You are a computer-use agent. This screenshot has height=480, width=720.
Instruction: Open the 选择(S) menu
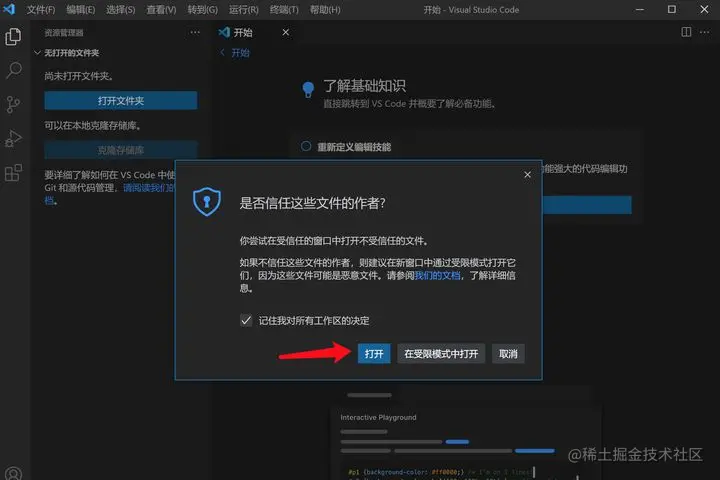[120, 9]
